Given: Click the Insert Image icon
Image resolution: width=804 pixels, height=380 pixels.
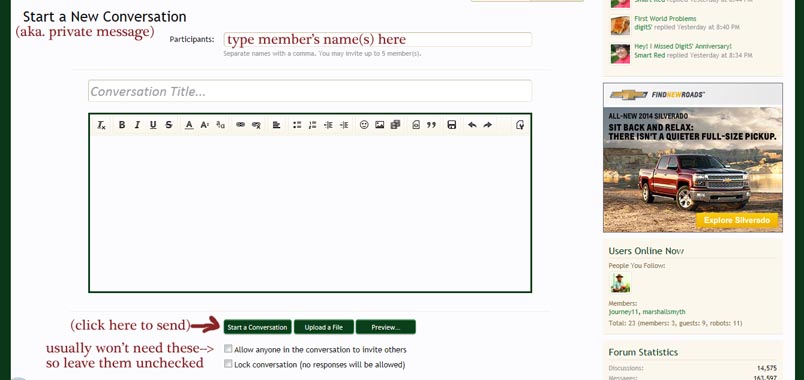Looking at the screenshot, I should tap(379, 125).
